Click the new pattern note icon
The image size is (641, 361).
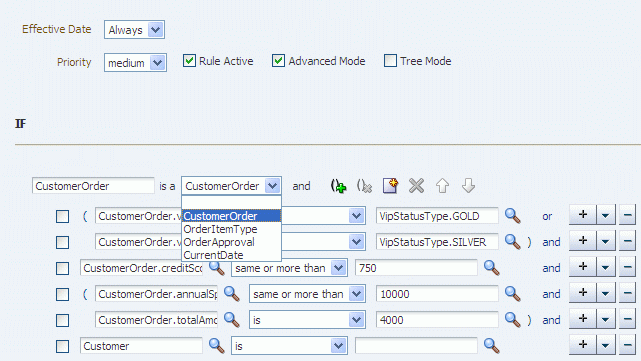coord(390,186)
